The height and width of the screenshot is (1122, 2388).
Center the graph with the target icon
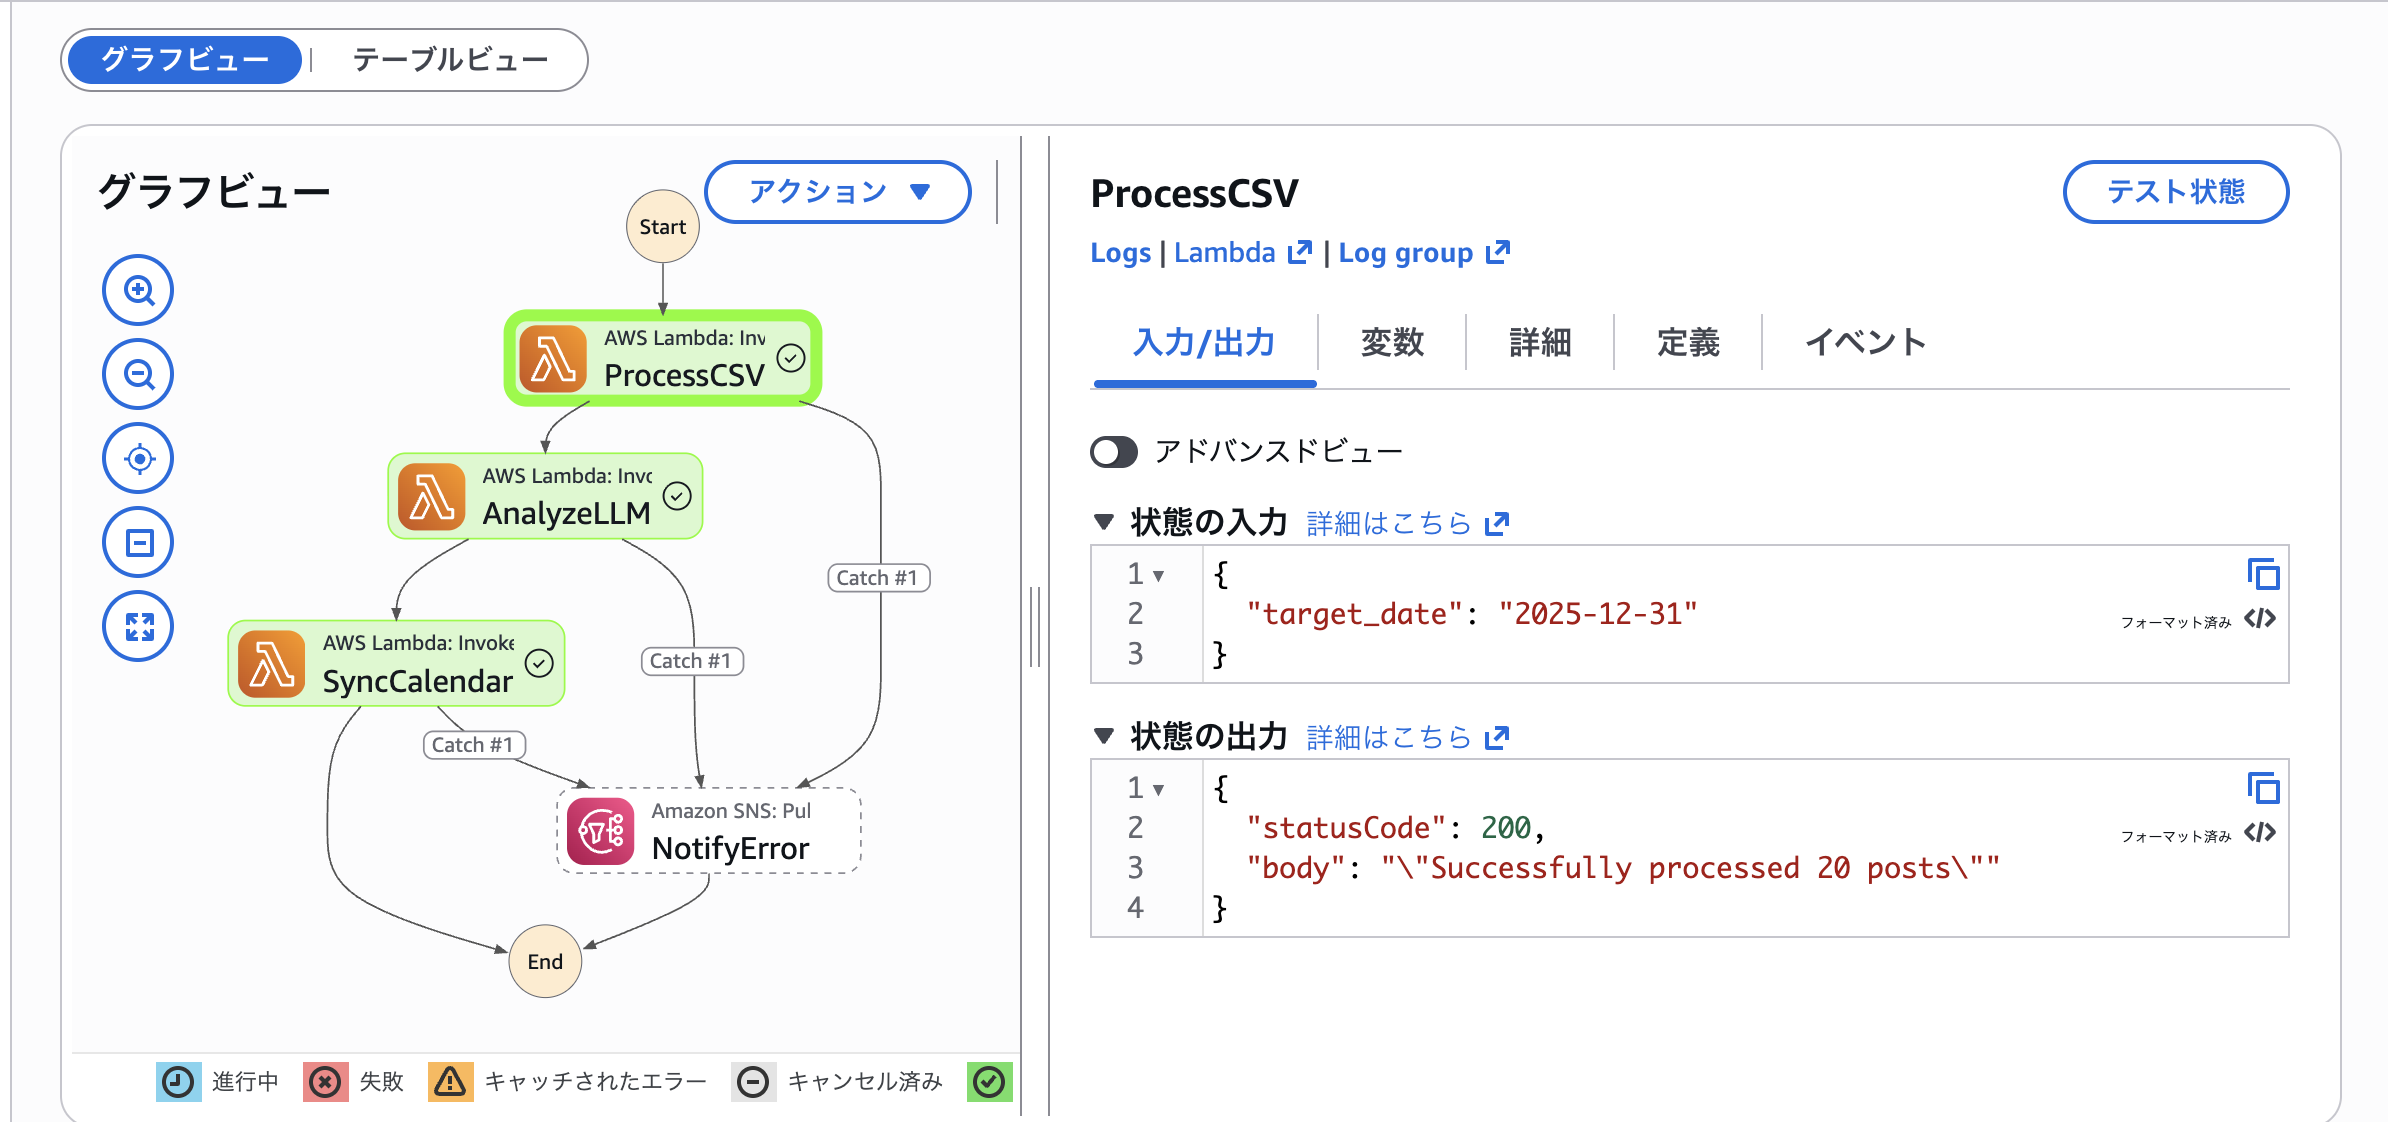pyautogui.click(x=138, y=458)
